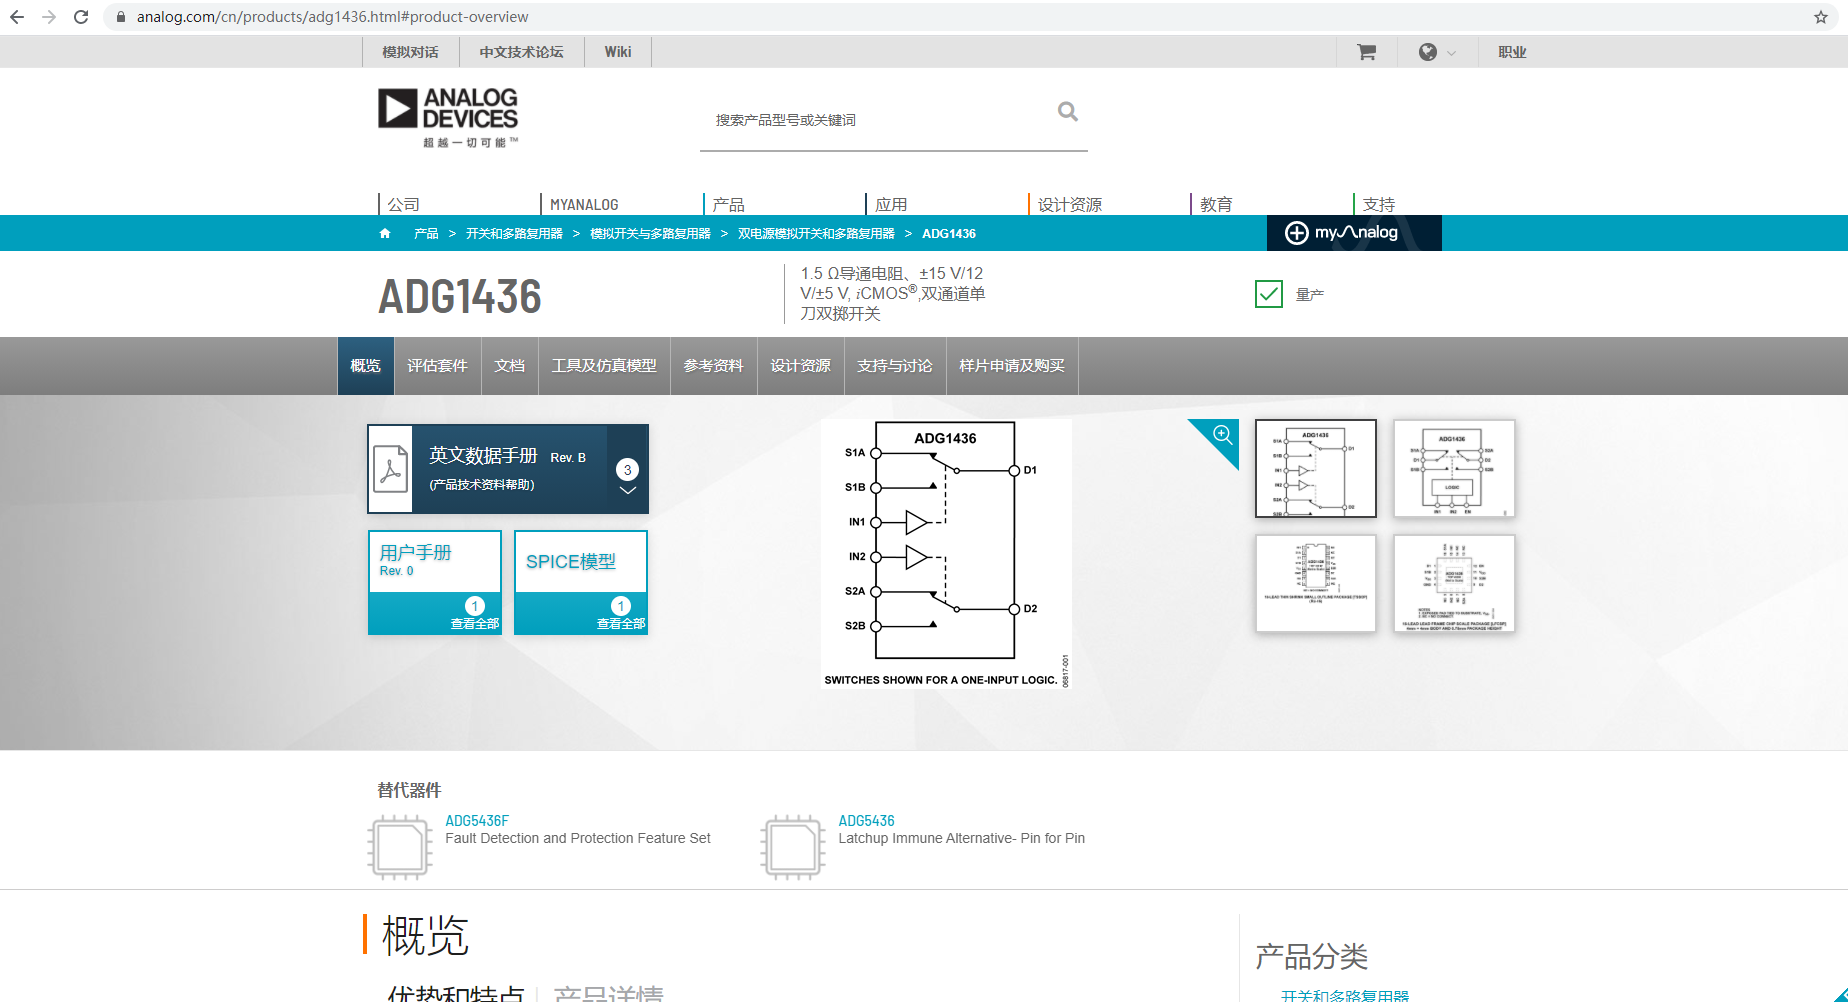Click the ADG5436 alternative part link

(x=866, y=819)
